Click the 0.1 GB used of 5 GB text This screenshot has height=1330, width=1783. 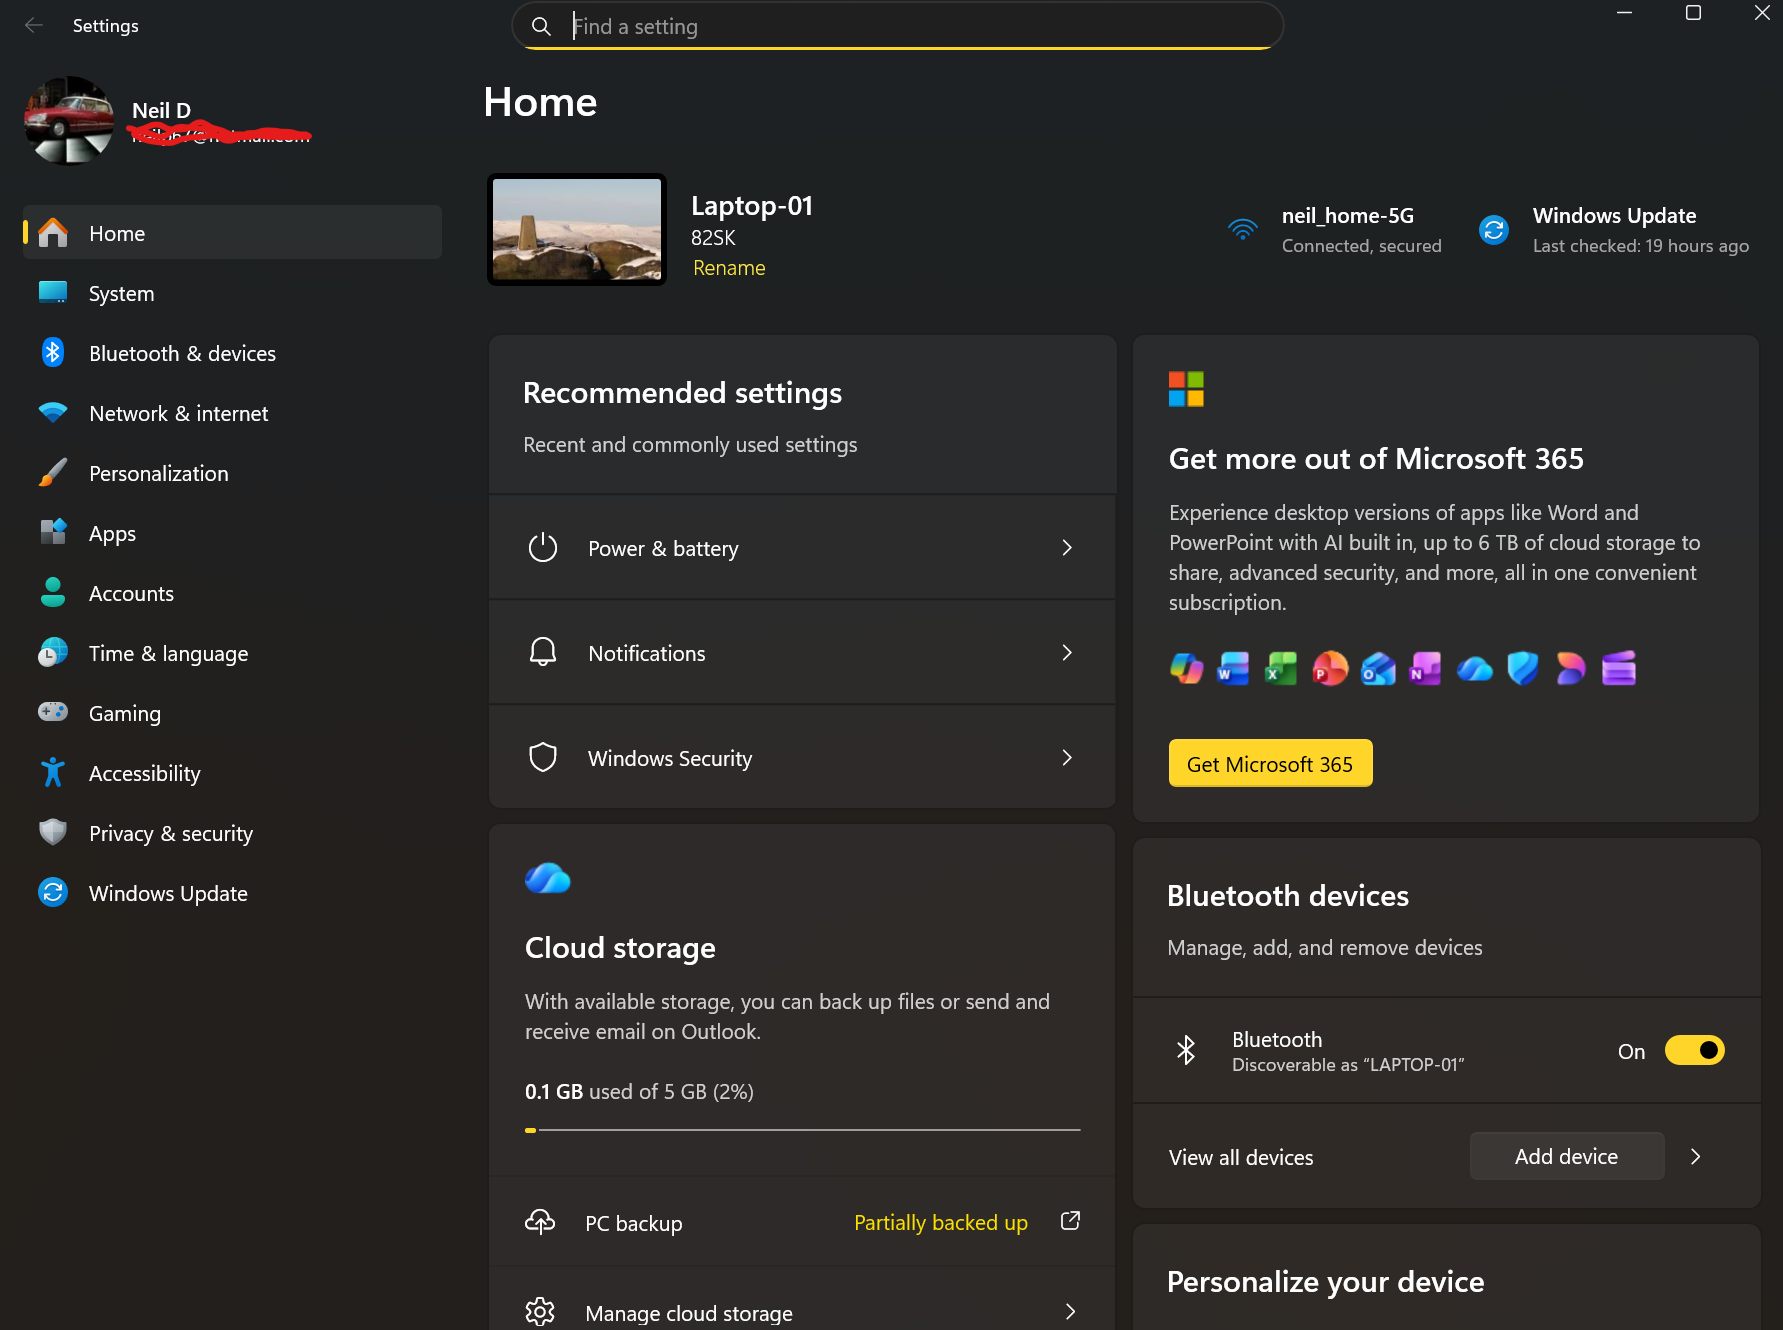[639, 1091]
